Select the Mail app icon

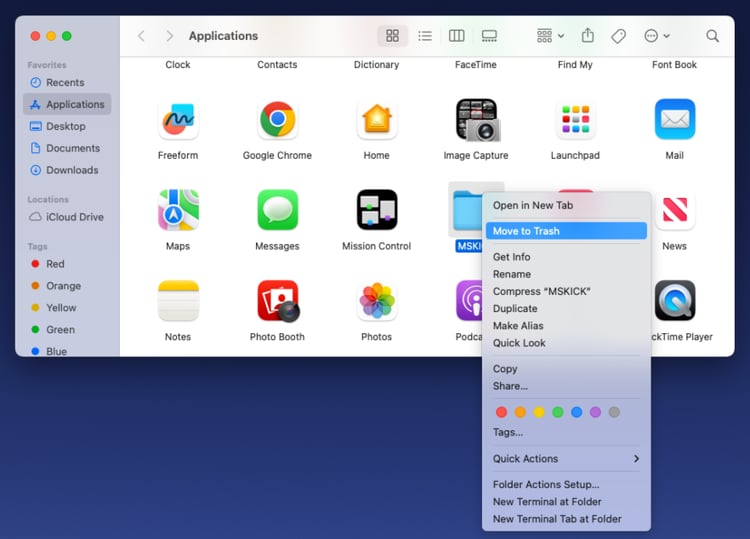675,119
